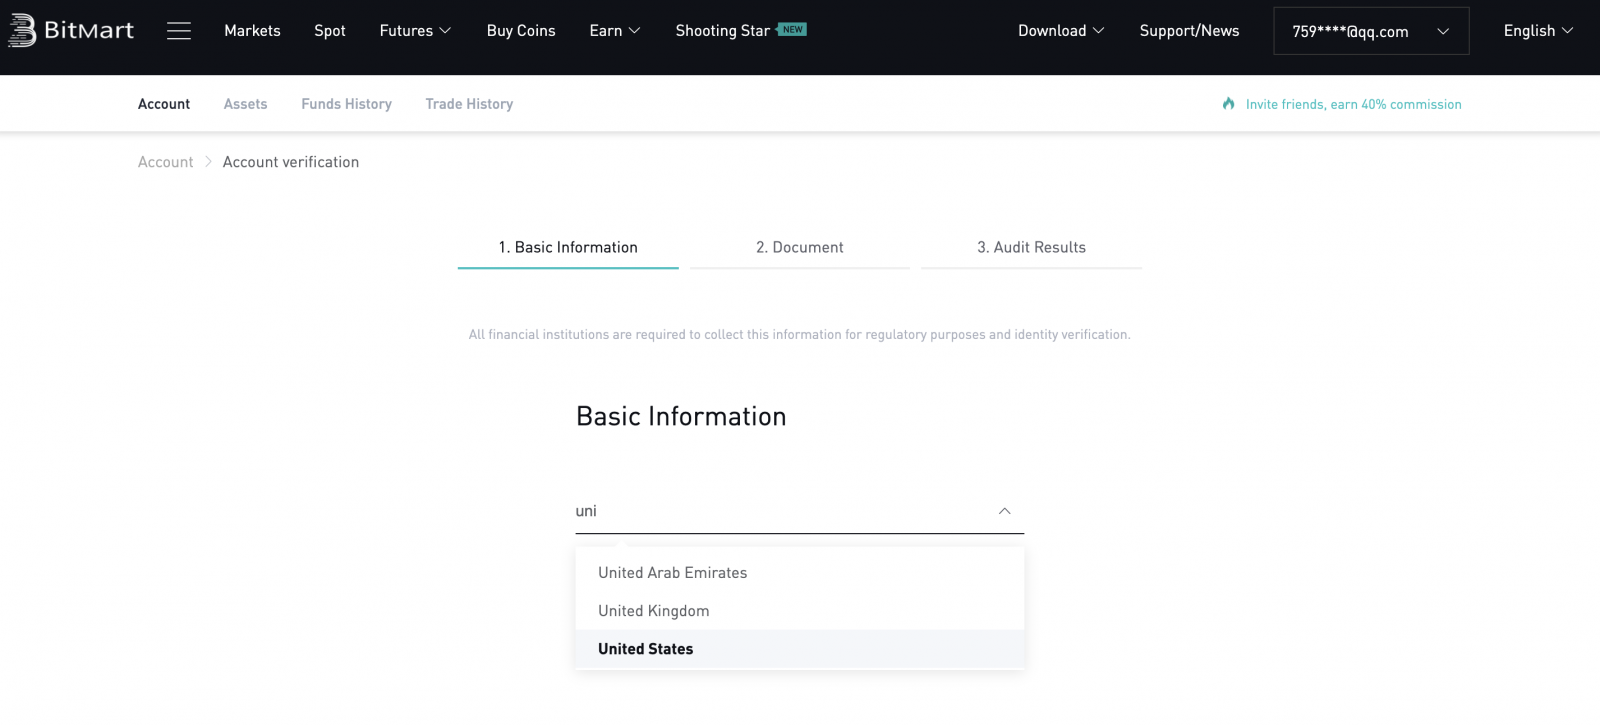Viewport: 1600px width, 725px height.
Task: Click the BitMart logo
Action: click(71, 31)
